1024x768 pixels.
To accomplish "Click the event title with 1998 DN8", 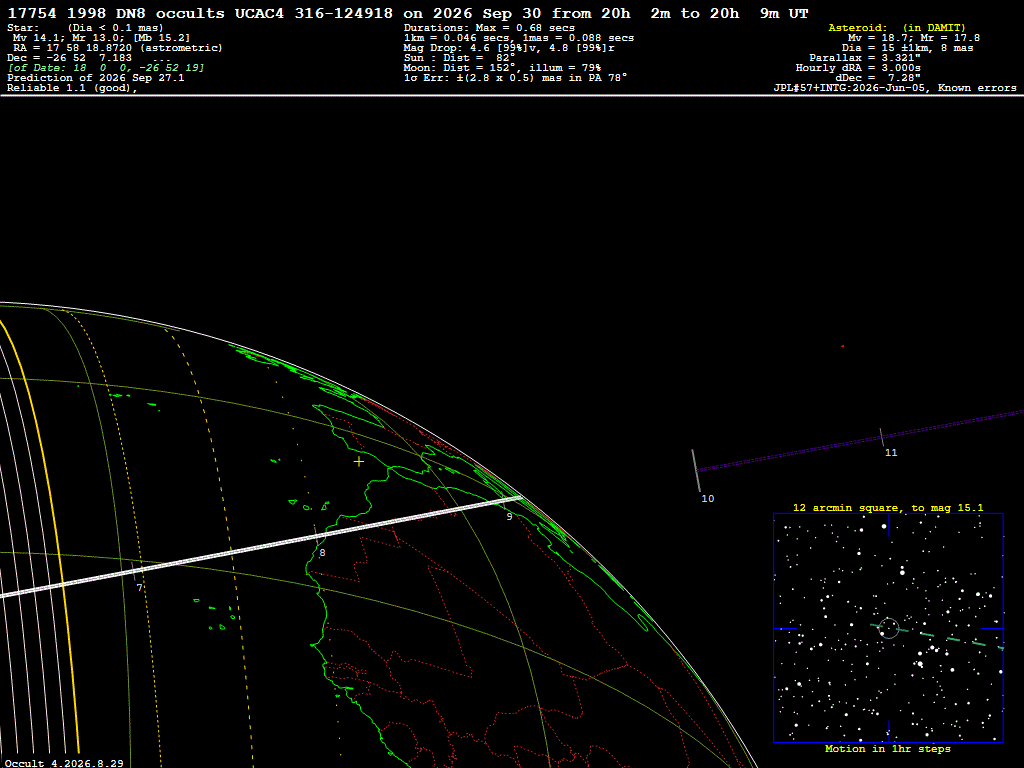I will 408,13.
